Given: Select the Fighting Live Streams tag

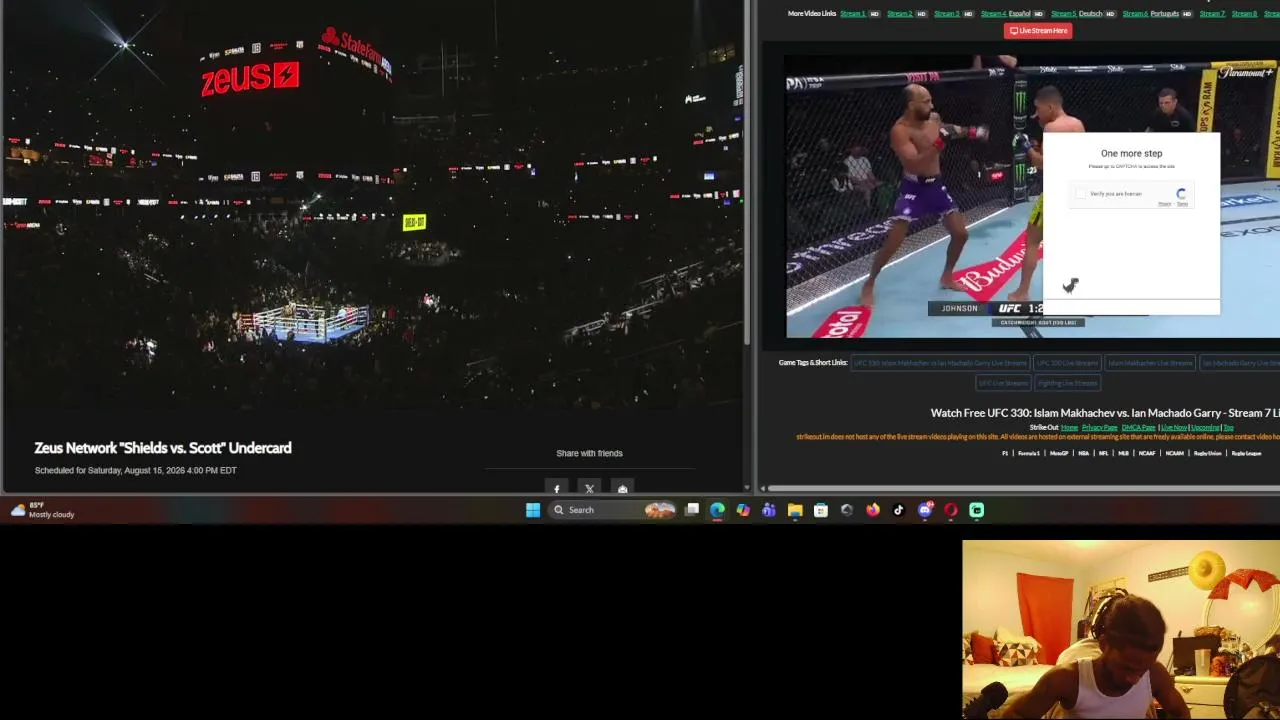Looking at the screenshot, I should click(x=1067, y=383).
